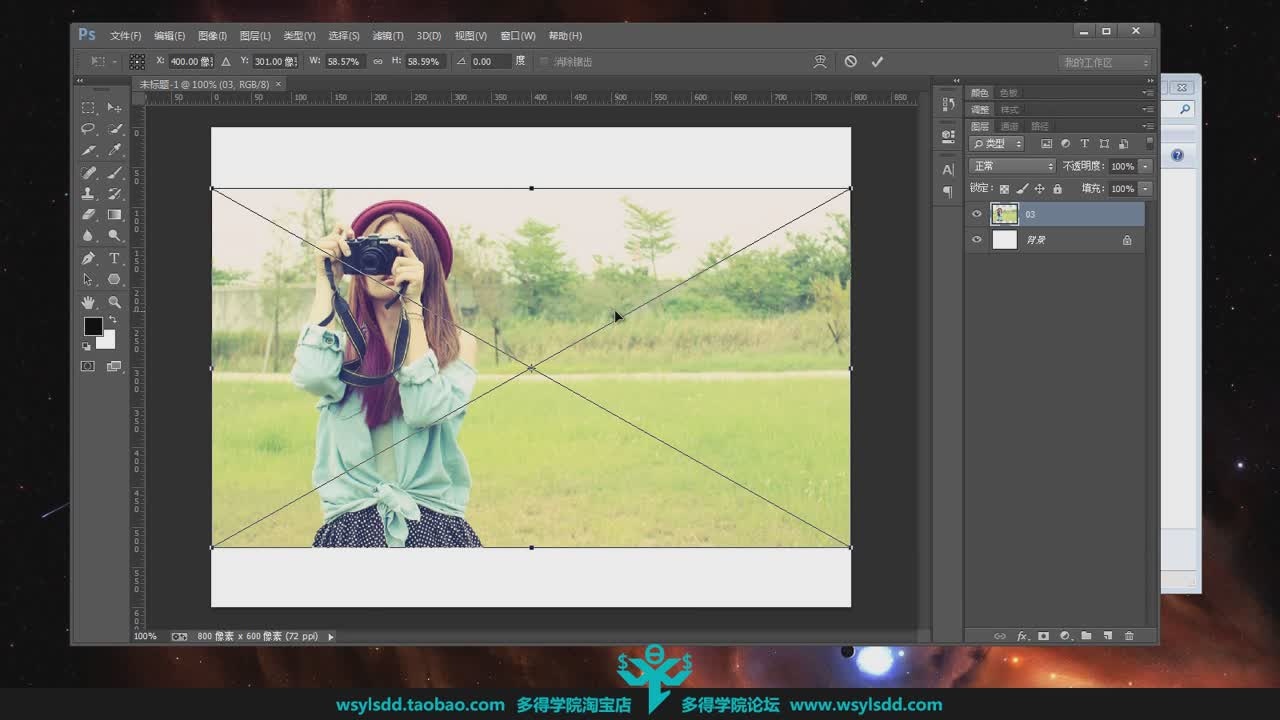Change the screen mode
Image resolution: width=1280 pixels, height=720 pixels.
click(x=114, y=367)
